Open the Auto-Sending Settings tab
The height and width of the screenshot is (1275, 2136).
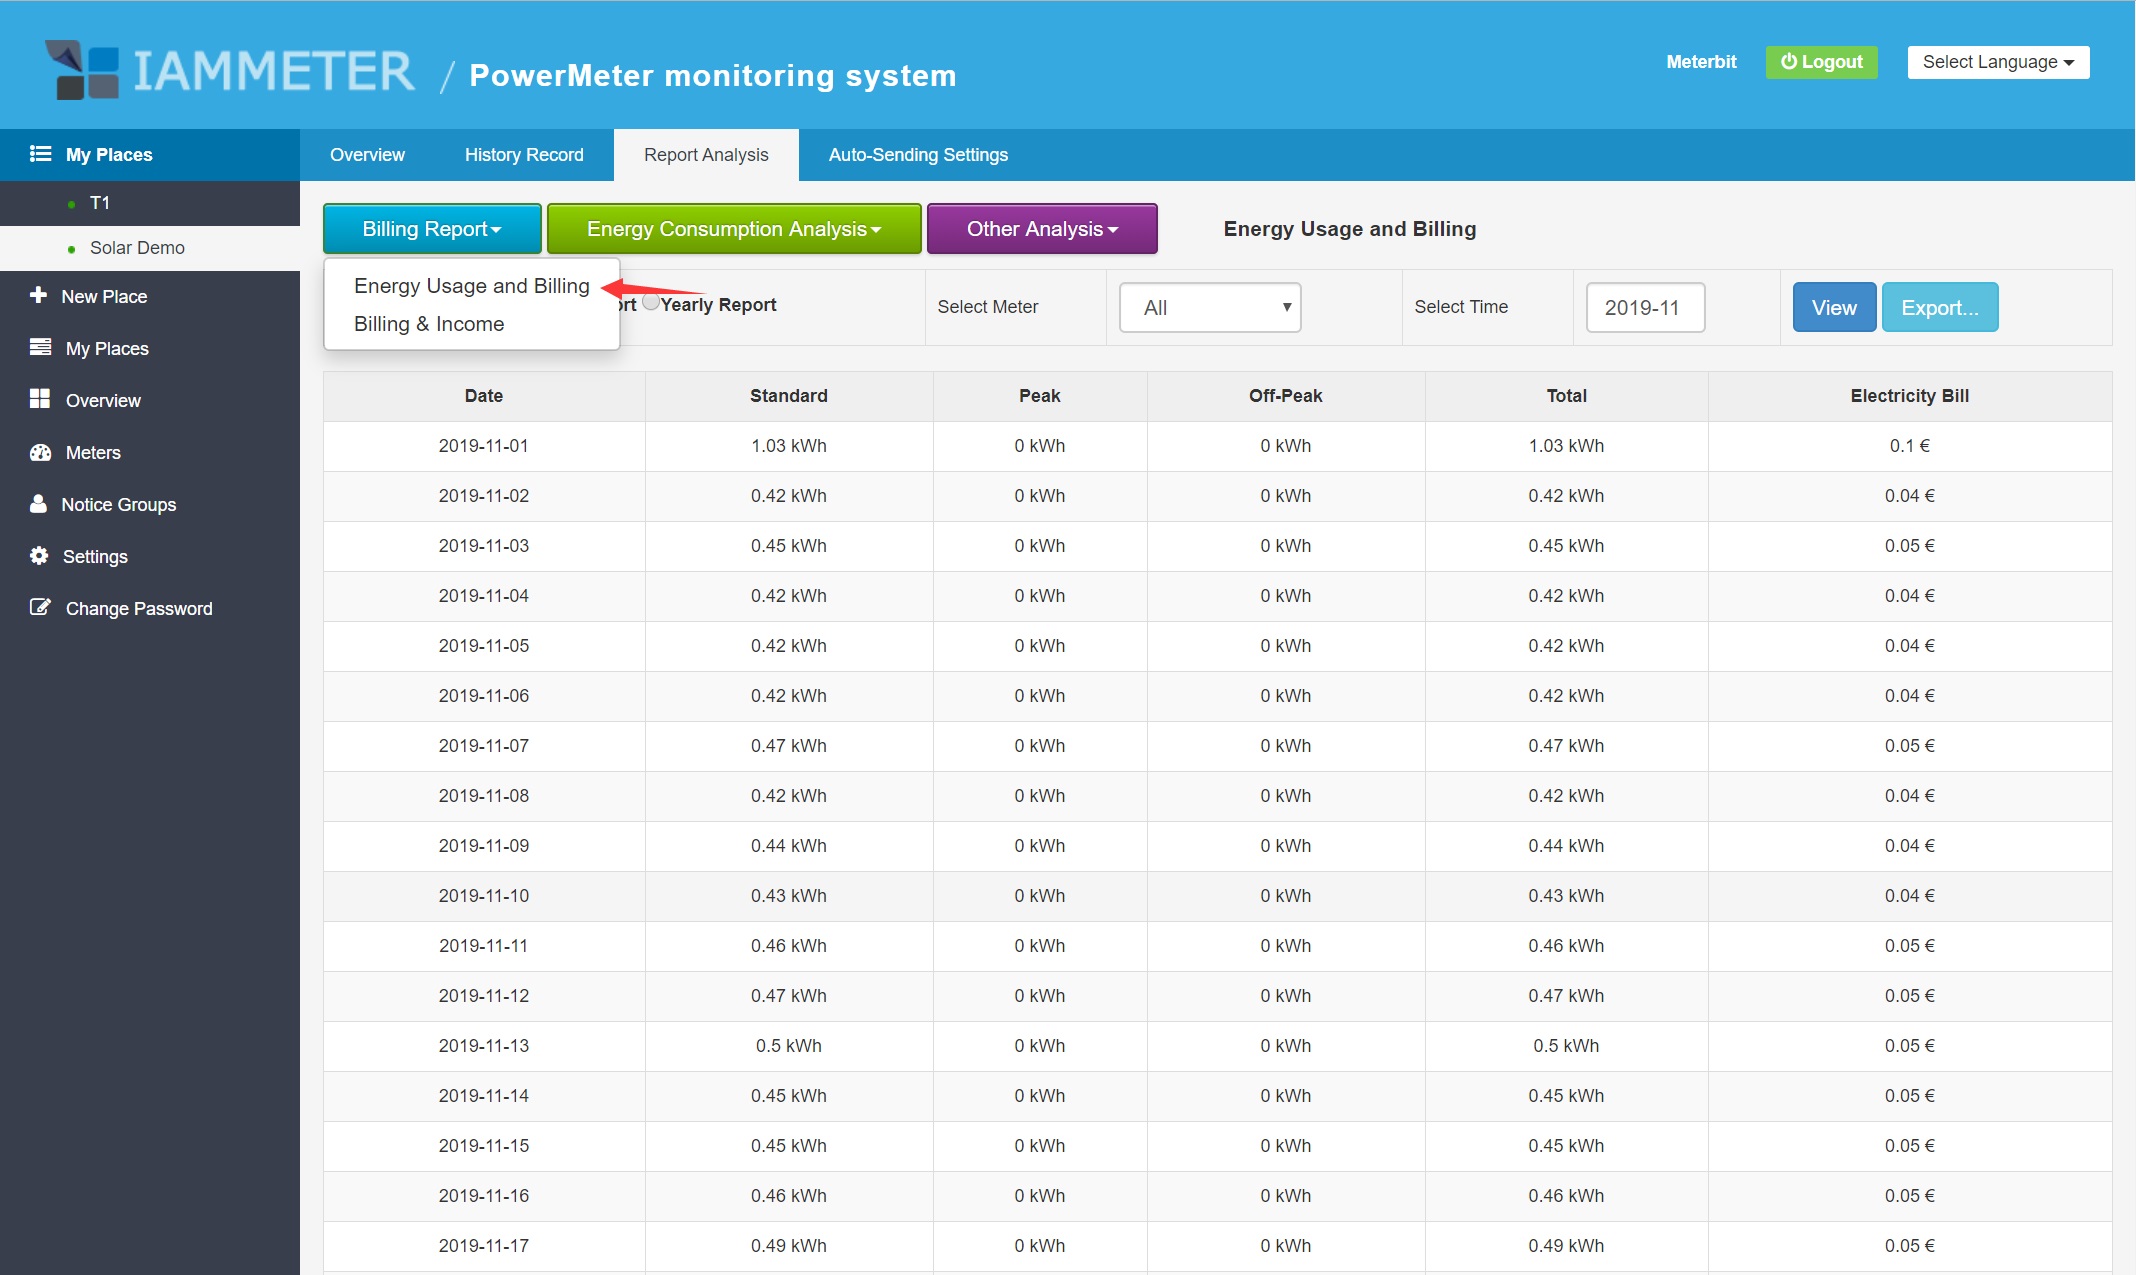pos(917,155)
